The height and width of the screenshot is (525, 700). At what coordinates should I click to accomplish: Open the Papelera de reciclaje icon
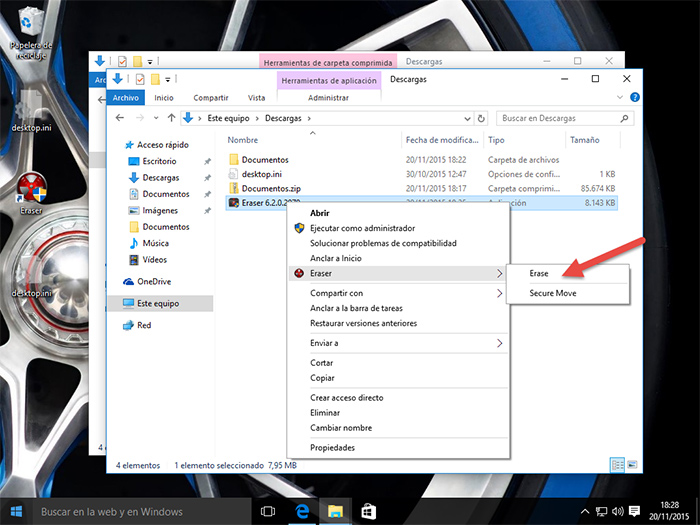(31, 22)
